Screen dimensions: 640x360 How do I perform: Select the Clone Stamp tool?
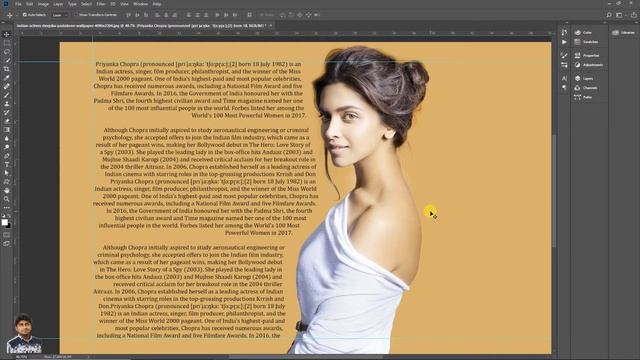point(7,104)
